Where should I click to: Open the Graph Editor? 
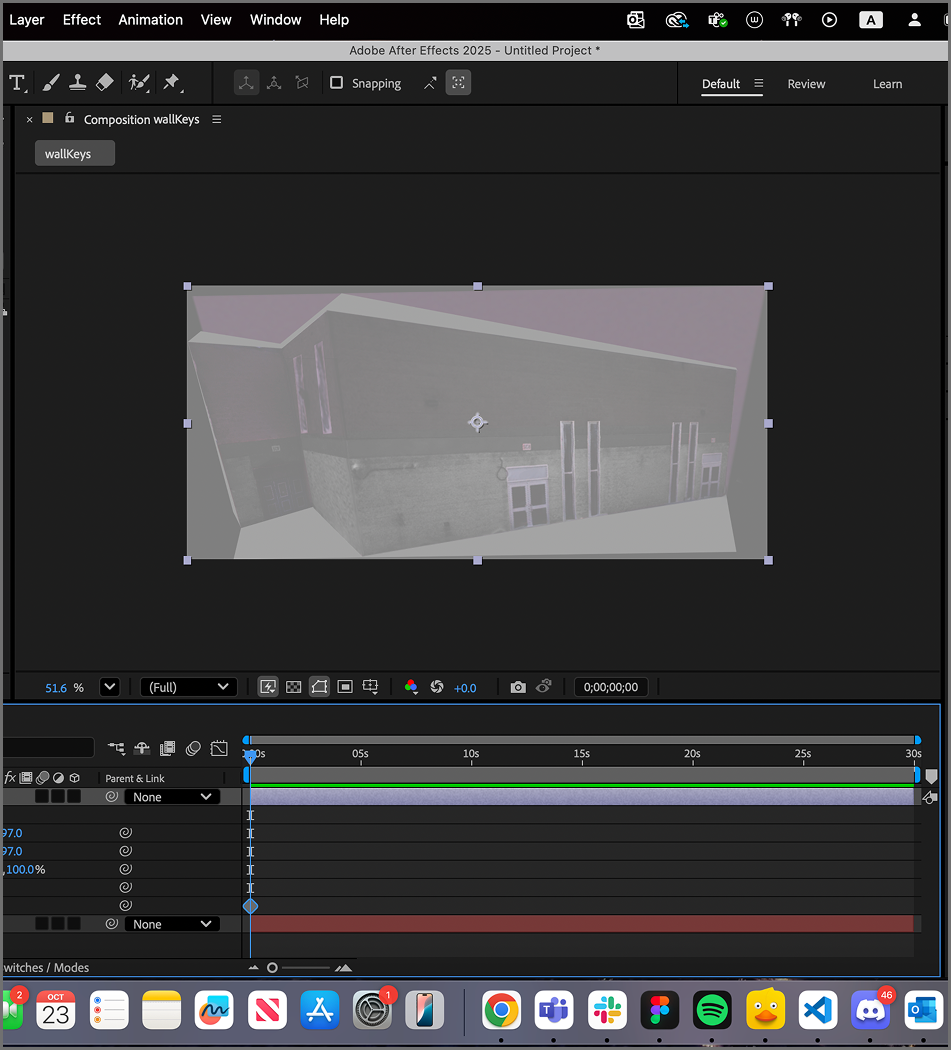pyautogui.click(x=219, y=748)
